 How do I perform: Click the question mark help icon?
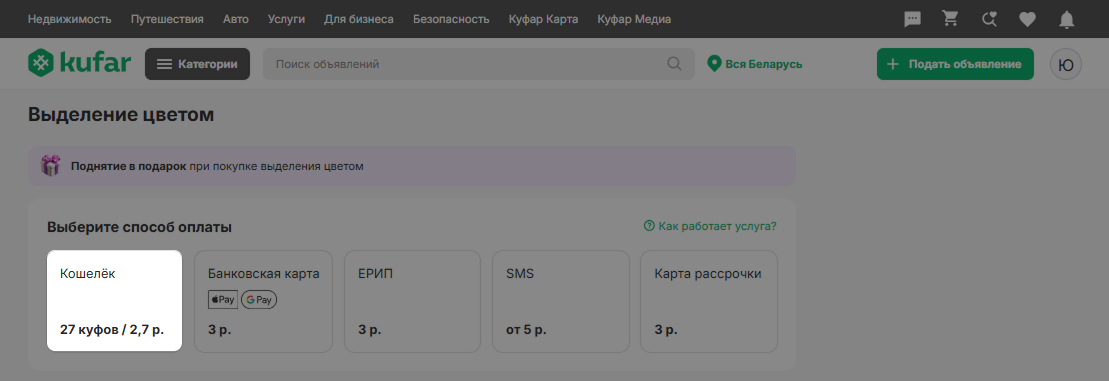pyautogui.click(x=649, y=226)
